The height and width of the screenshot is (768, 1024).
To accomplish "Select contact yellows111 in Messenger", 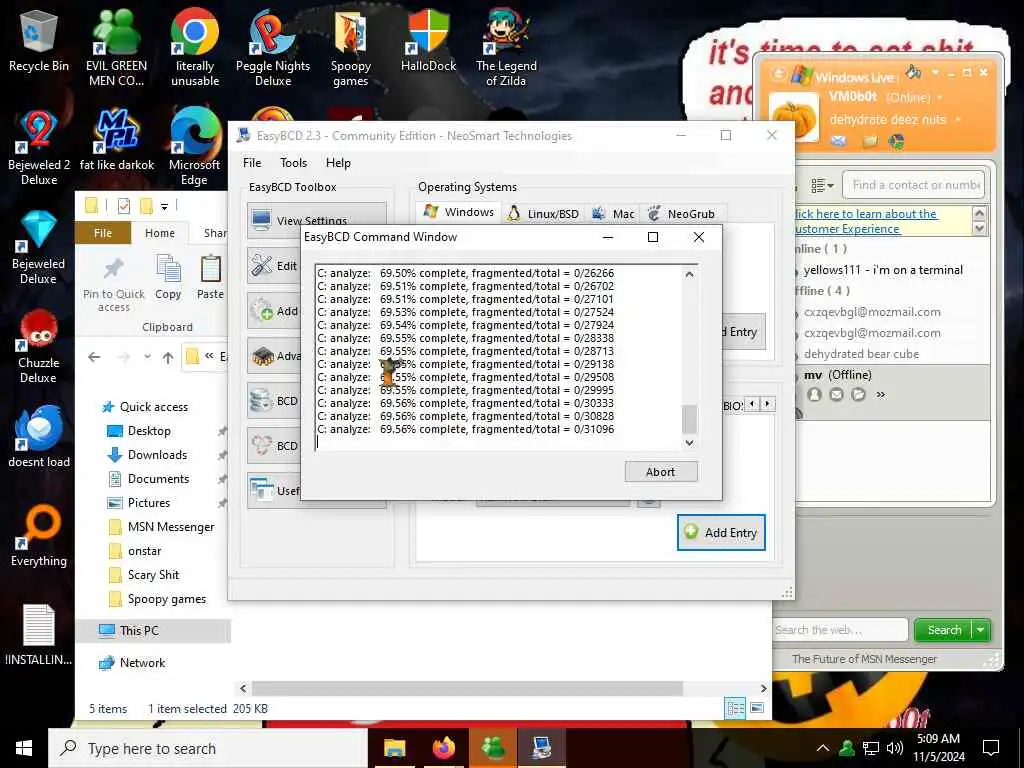I will click(882, 270).
